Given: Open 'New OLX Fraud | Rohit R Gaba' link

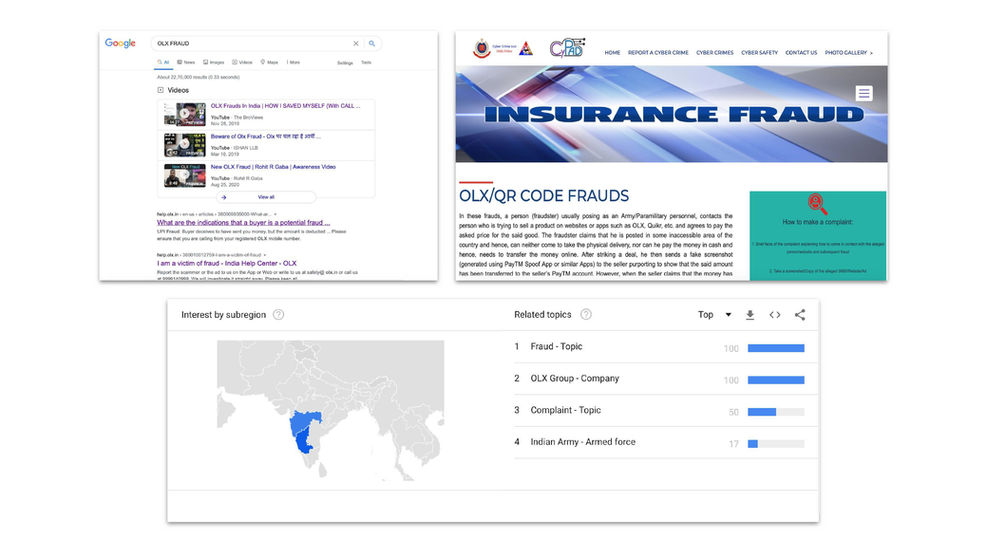Looking at the screenshot, I should (273, 167).
